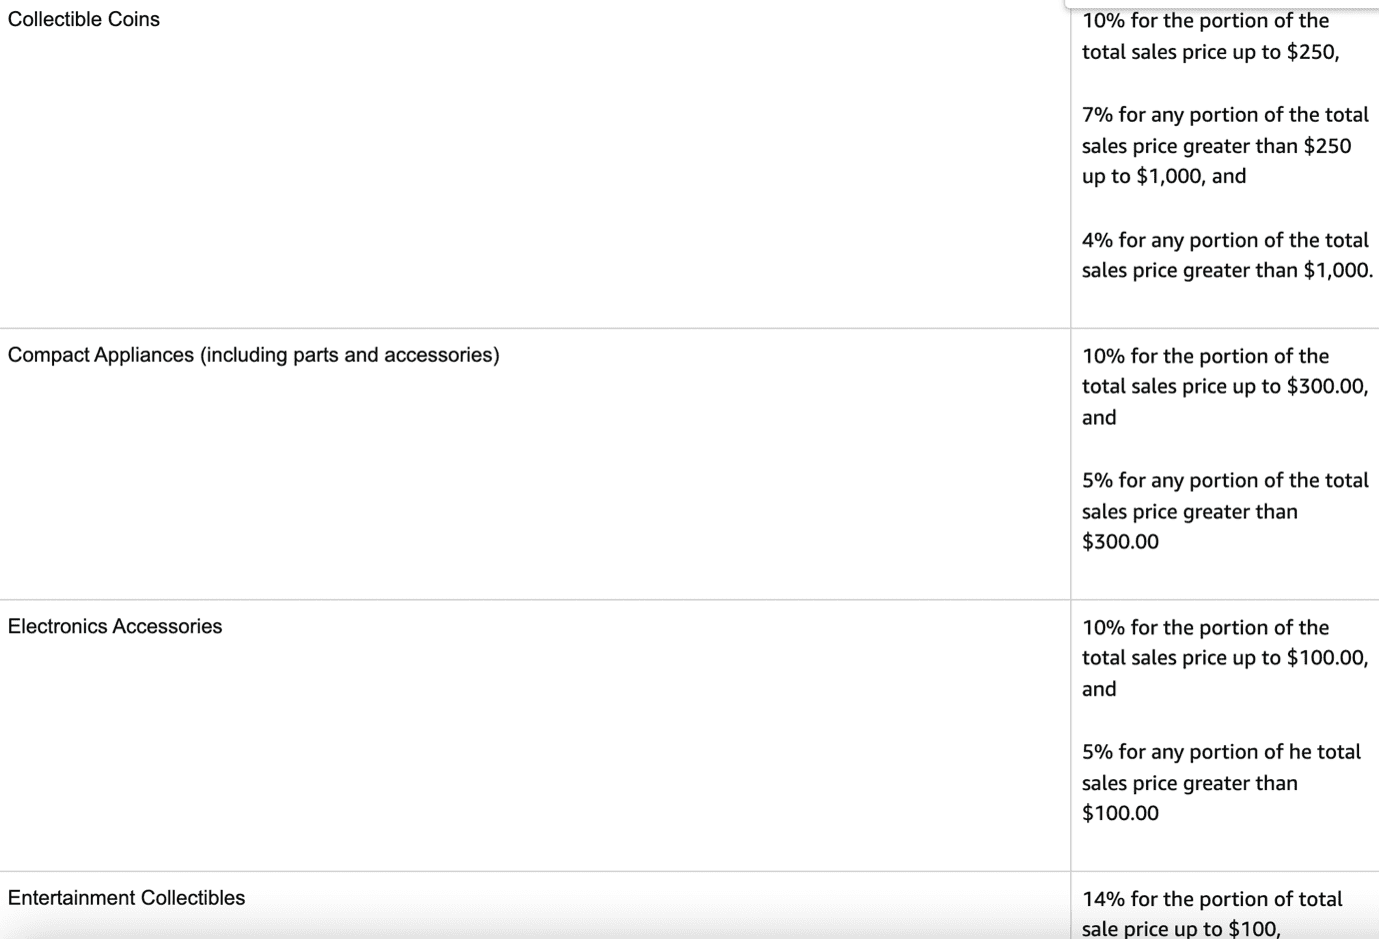Click Collectible Coins 10% fee up to $250
This screenshot has height=944, width=1384.
[1209, 36]
